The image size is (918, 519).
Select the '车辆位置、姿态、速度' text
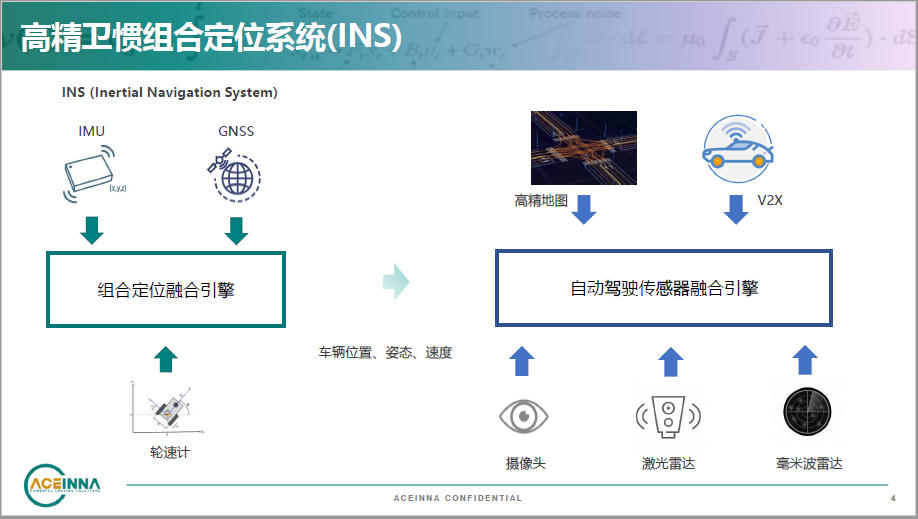tap(385, 353)
